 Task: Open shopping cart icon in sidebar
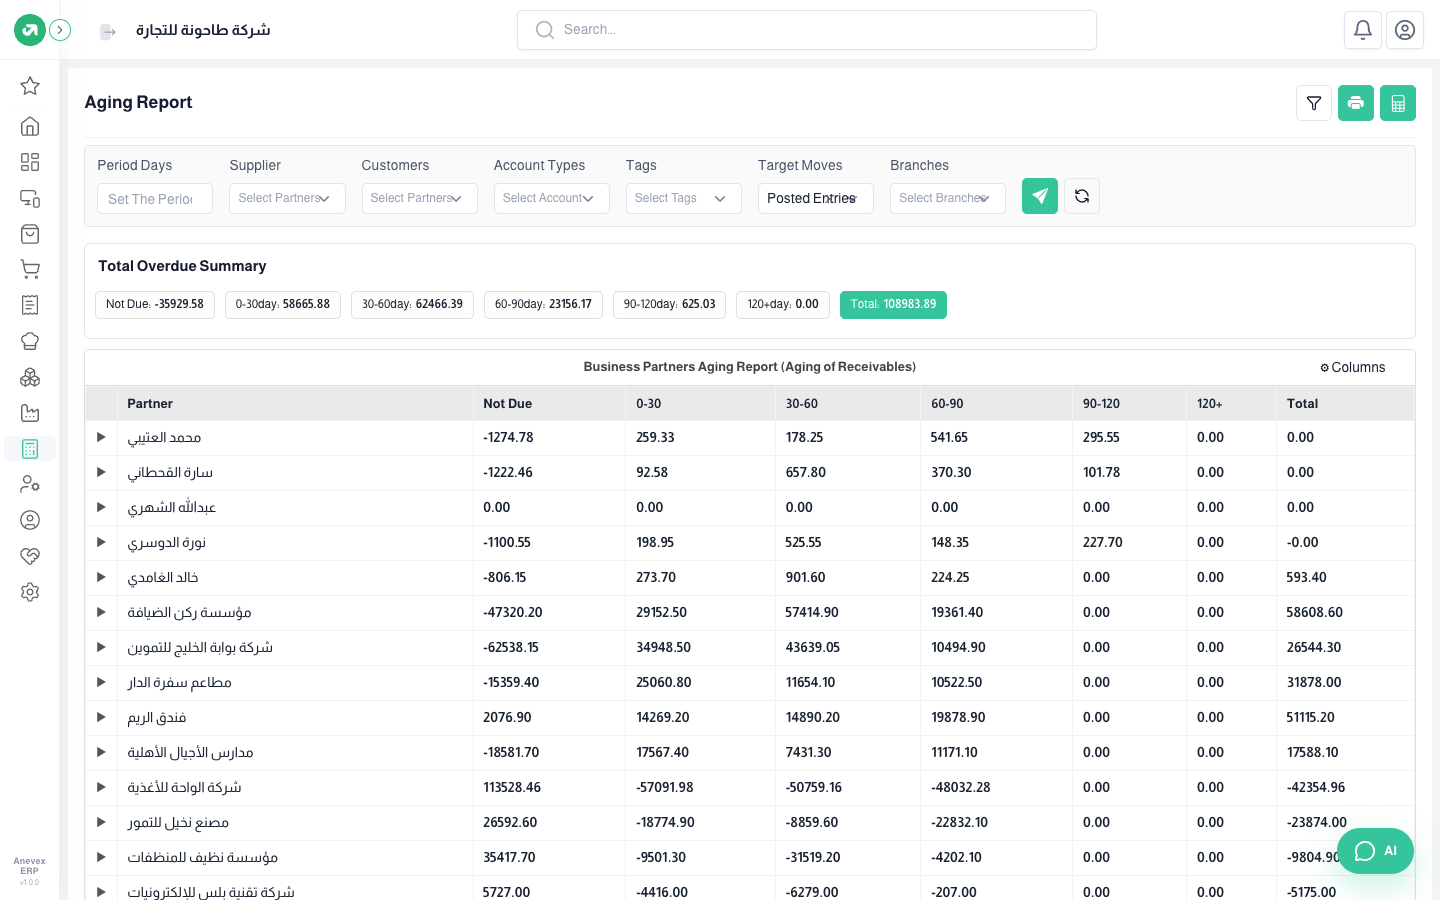click(x=30, y=269)
